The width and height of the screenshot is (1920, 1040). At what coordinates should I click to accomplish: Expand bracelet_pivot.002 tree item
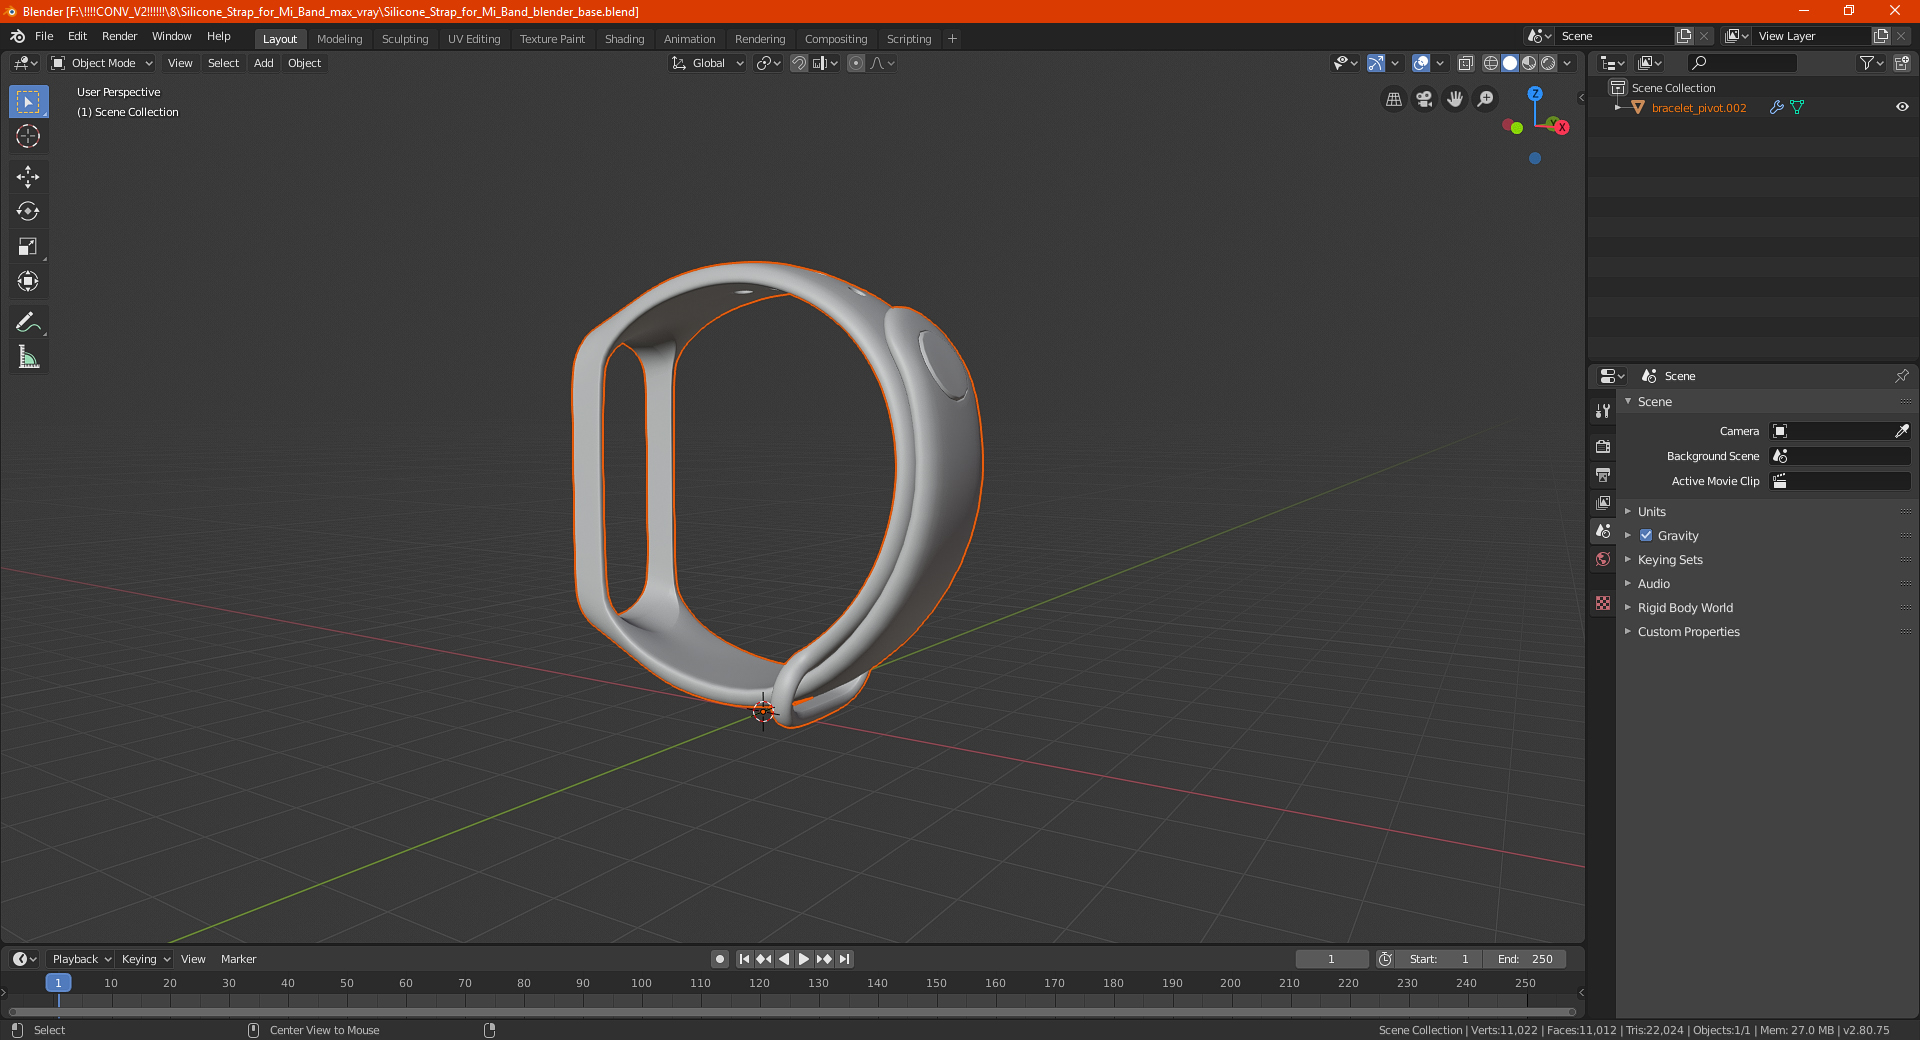tap(1618, 107)
